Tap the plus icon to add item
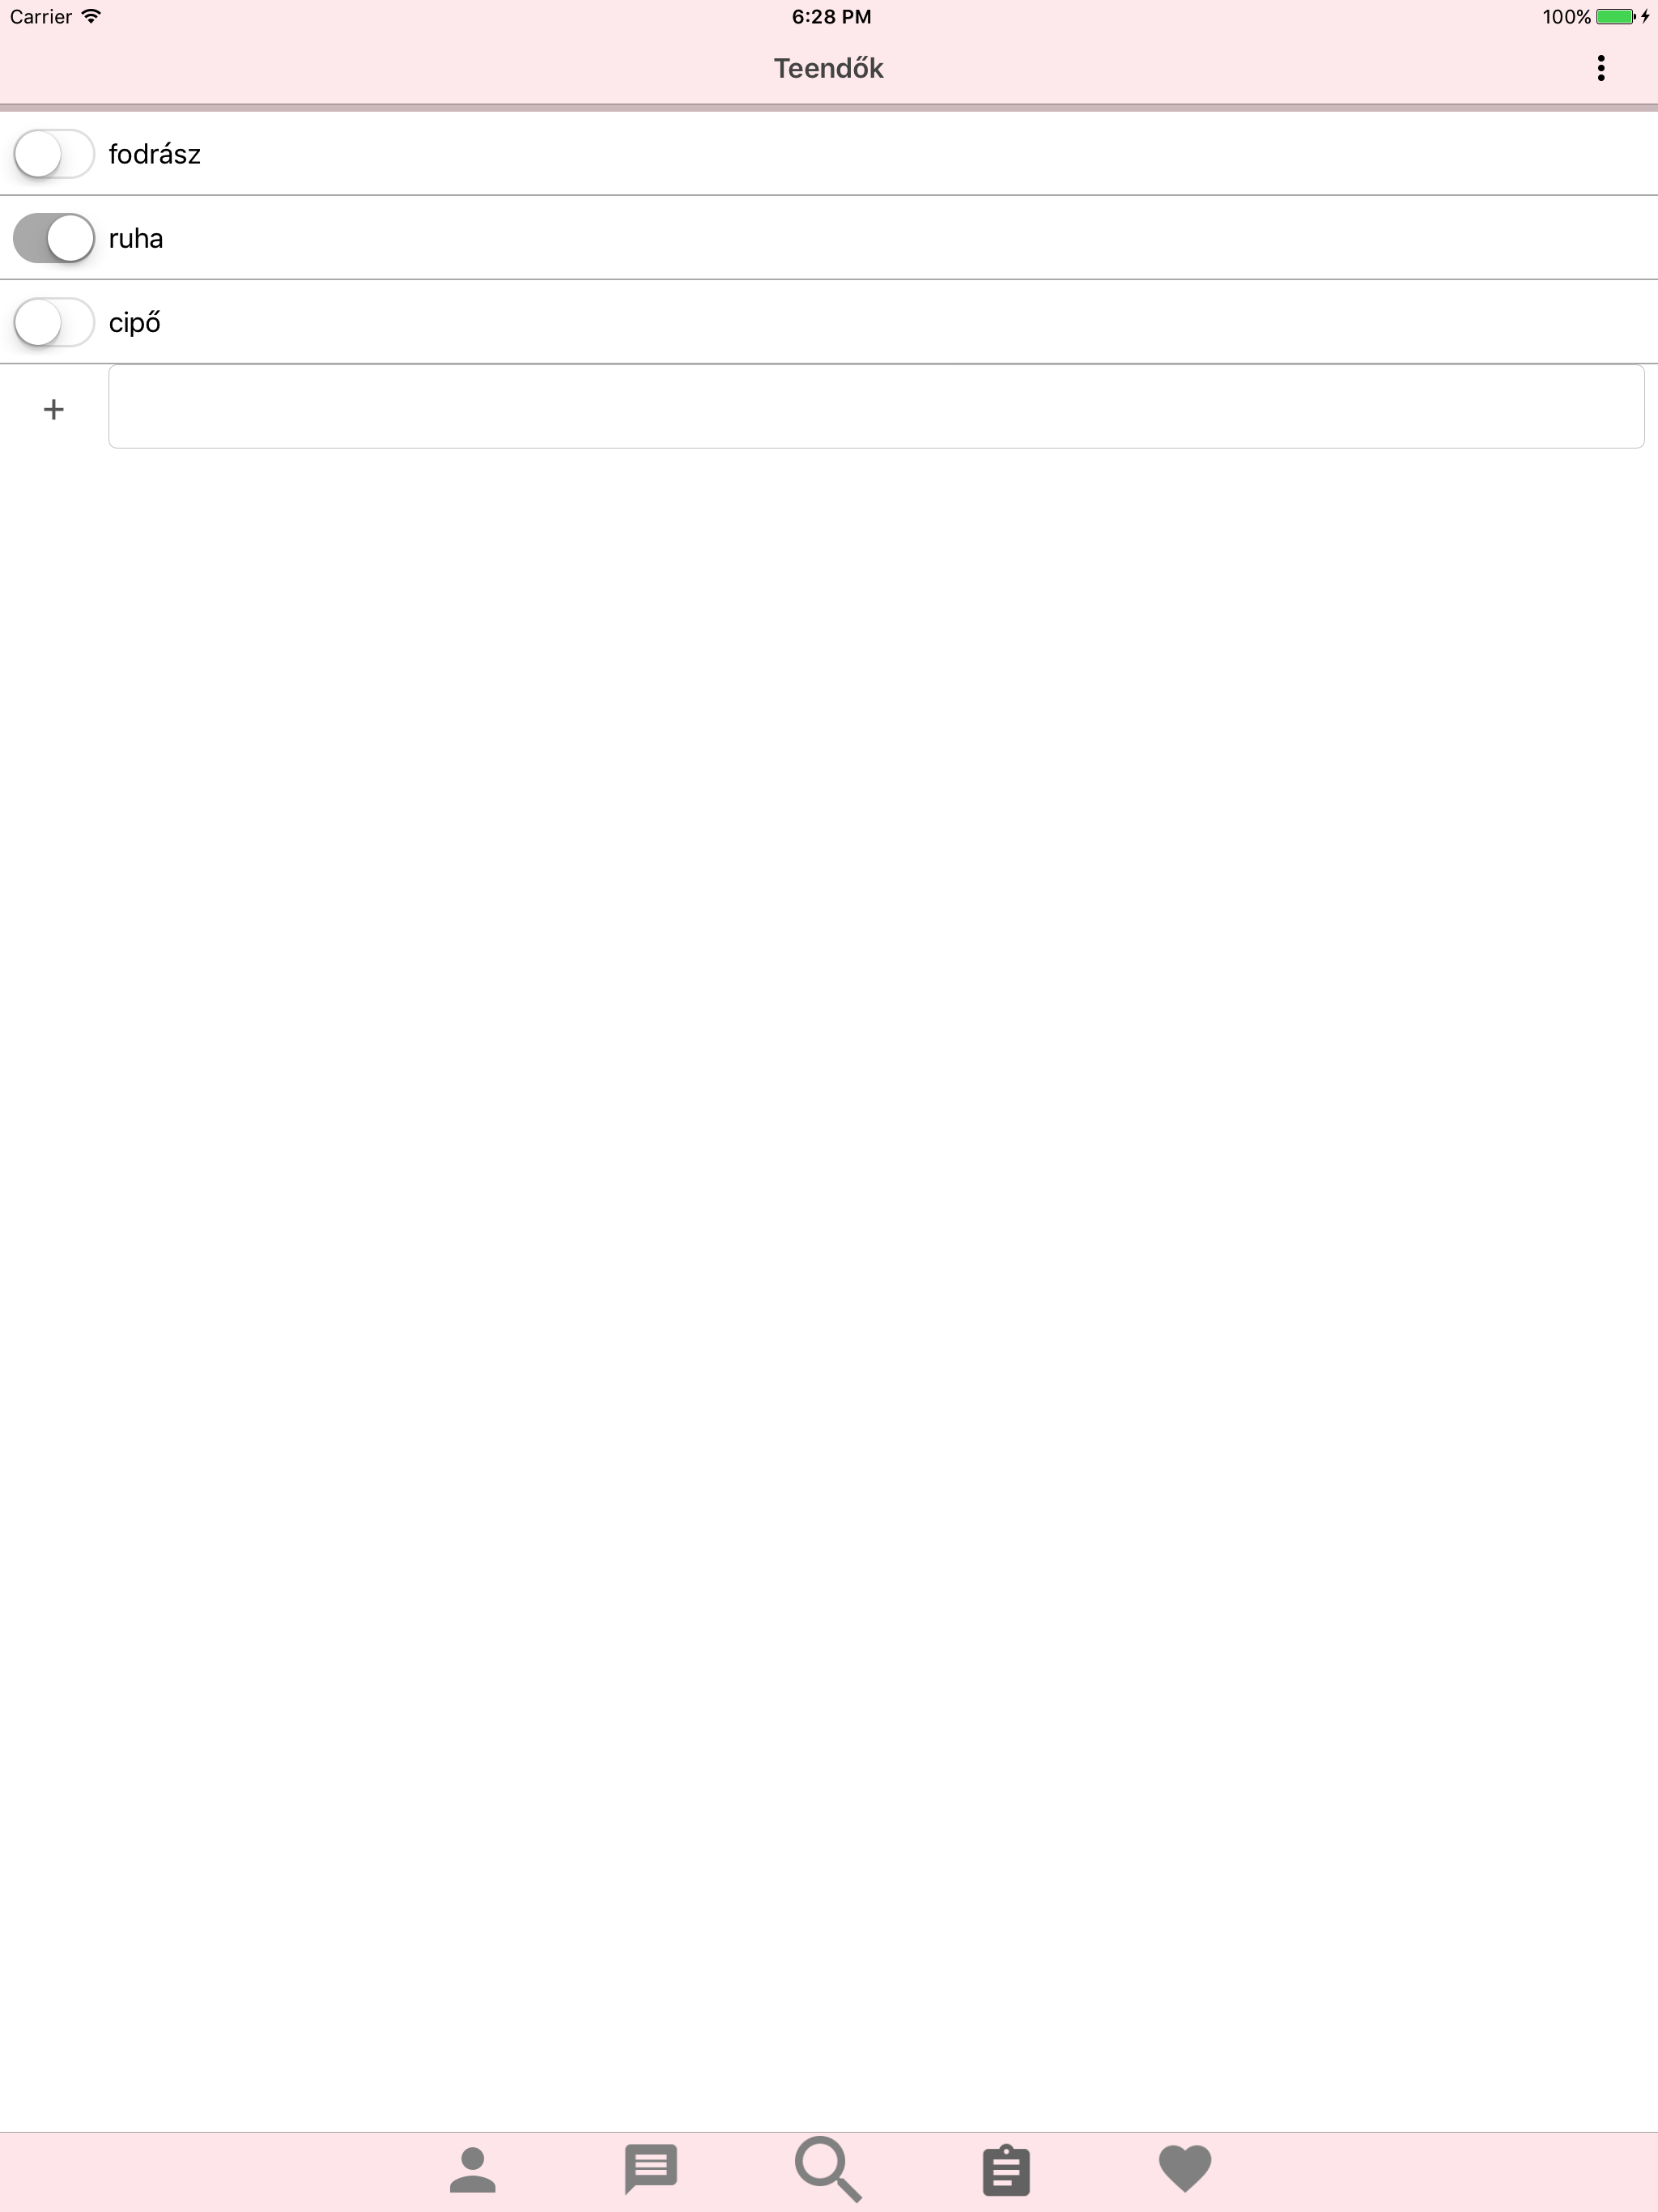1658x2212 pixels. [54, 409]
